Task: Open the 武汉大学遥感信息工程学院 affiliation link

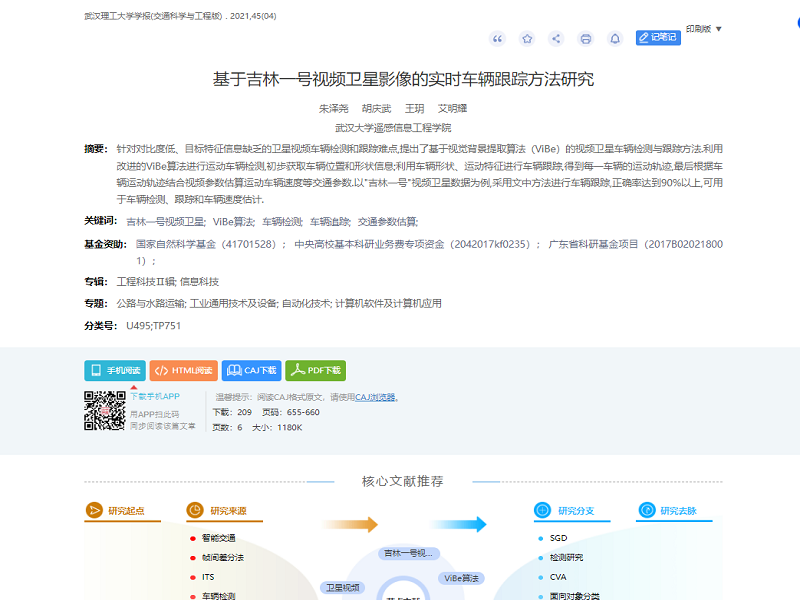Action: coord(393,128)
